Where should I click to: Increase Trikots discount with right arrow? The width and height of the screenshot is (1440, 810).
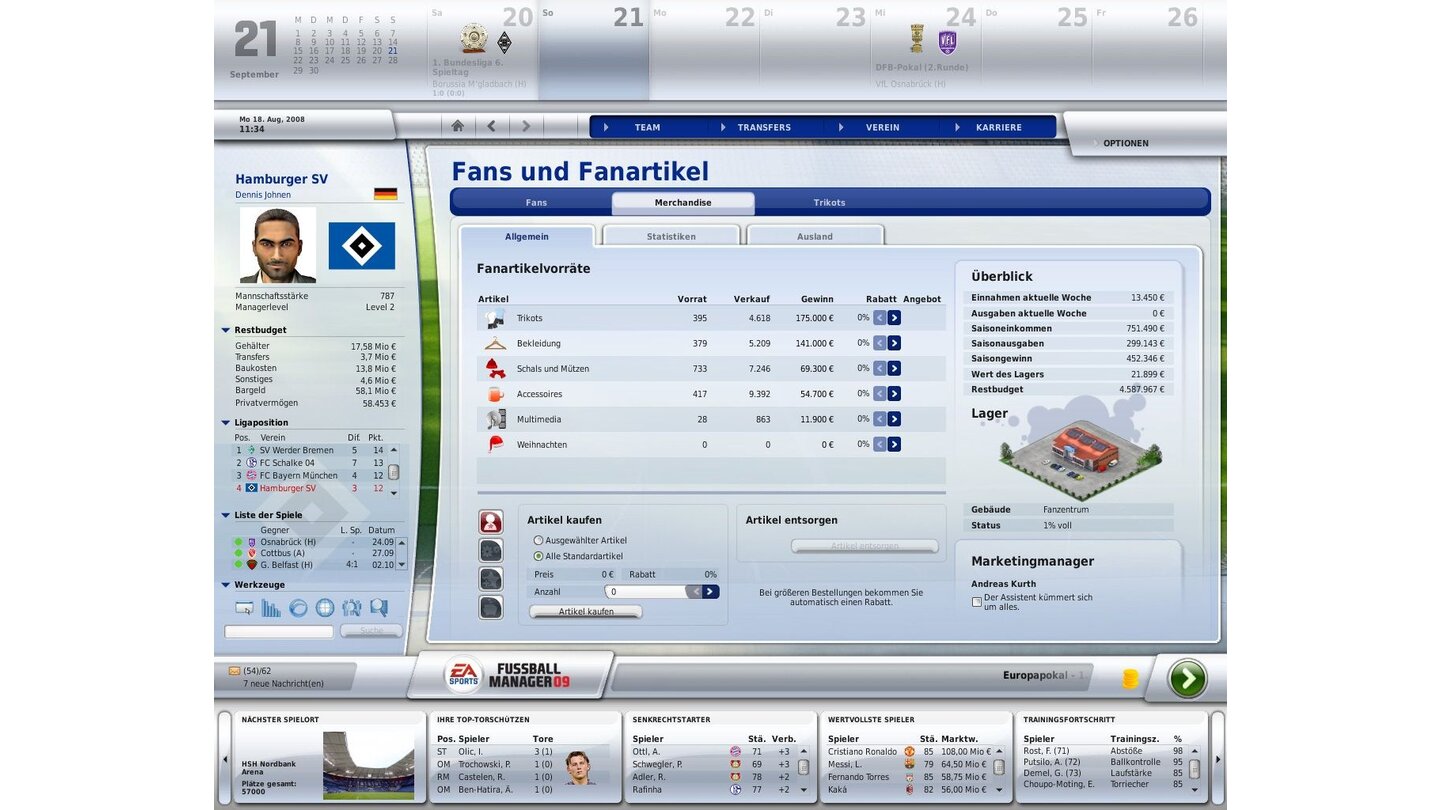pyautogui.click(x=894, y=318)
